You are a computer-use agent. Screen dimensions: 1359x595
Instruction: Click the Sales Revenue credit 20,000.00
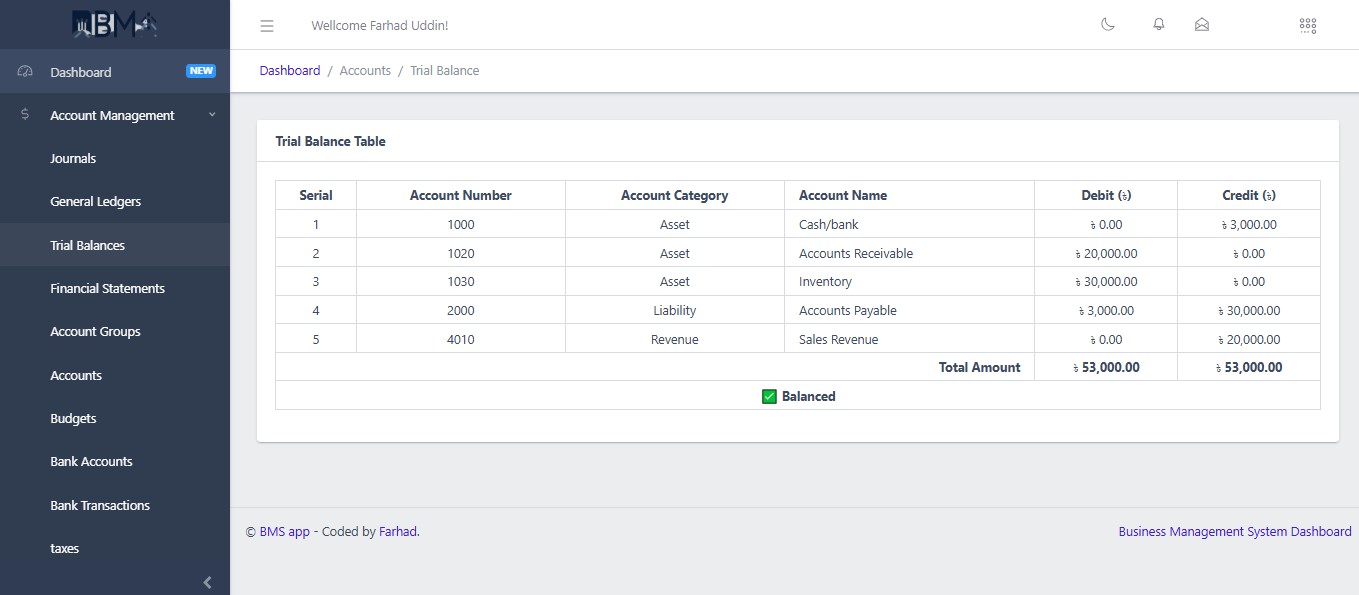1249,340
